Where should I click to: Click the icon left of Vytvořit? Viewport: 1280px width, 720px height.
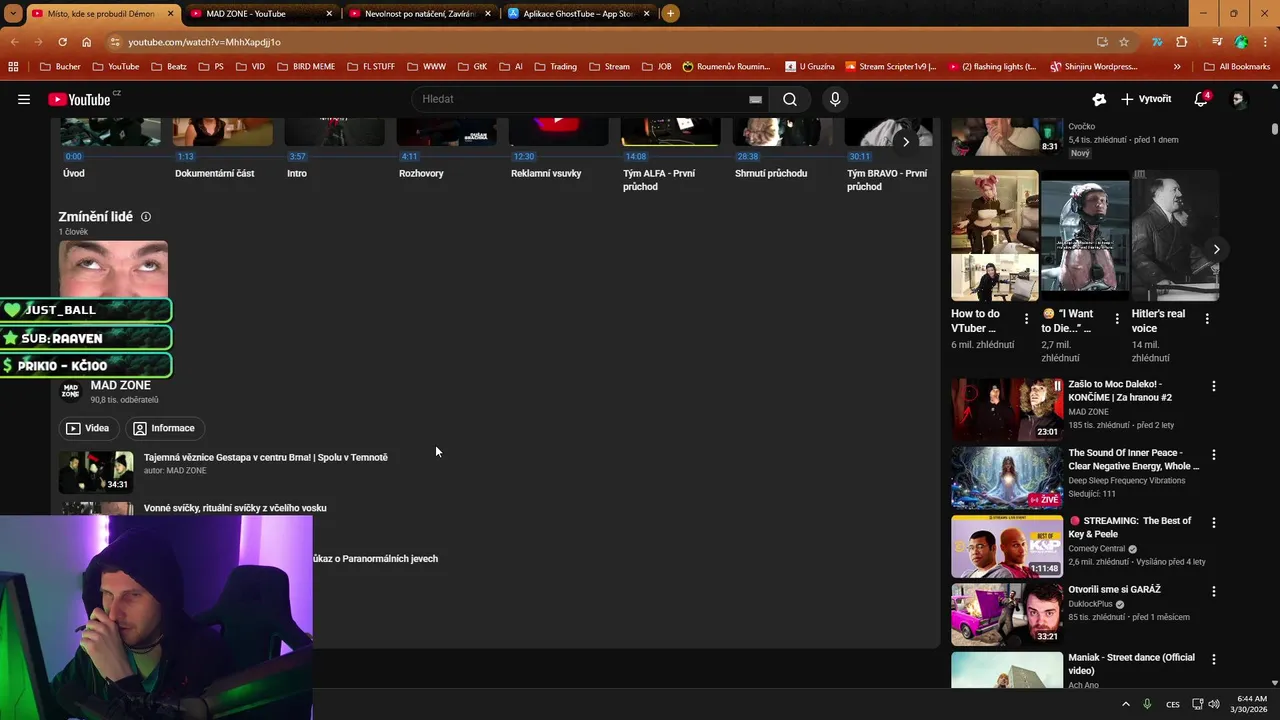coord(1099,99)
